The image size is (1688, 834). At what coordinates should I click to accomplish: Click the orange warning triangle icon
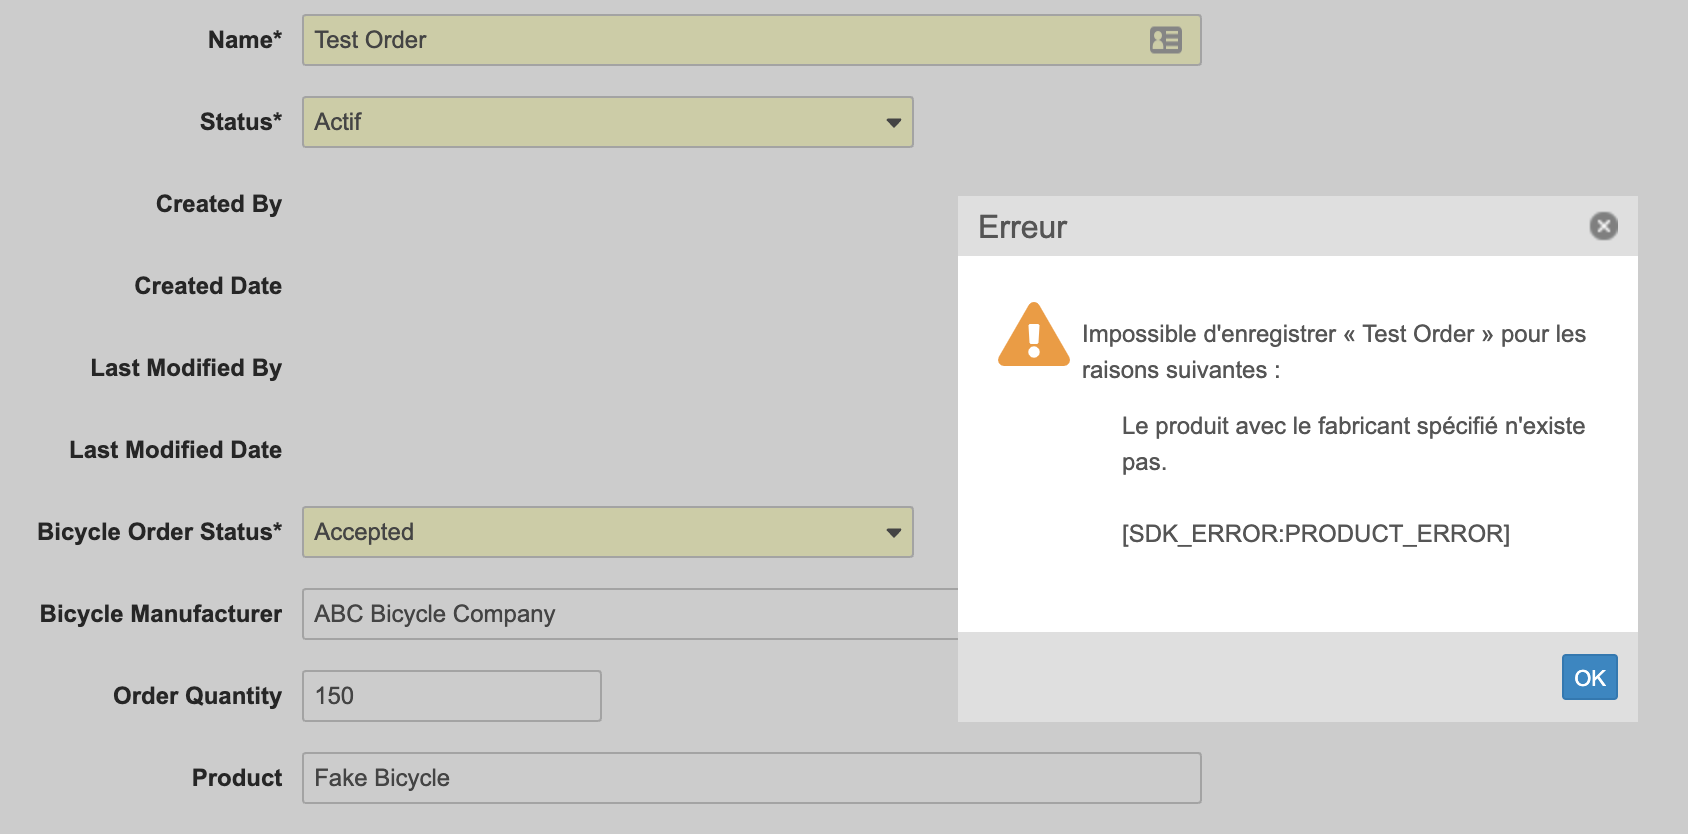coord(1034,335)
